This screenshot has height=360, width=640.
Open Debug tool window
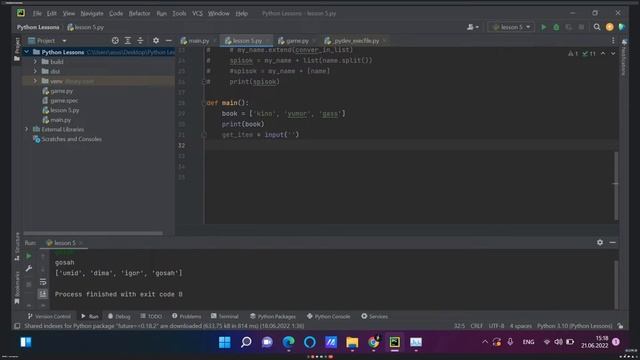tap(119, 316)
